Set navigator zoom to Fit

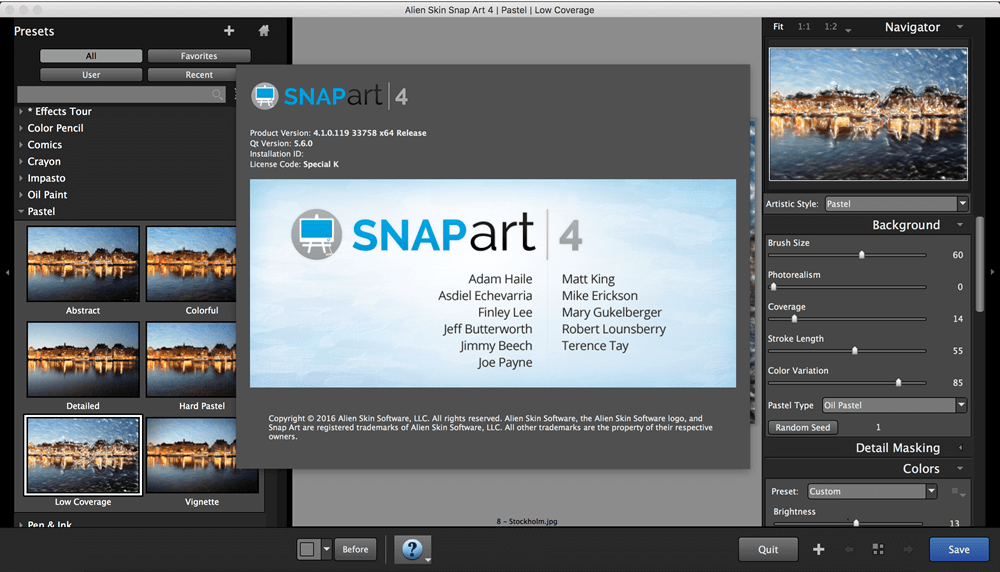coord(778,27)
